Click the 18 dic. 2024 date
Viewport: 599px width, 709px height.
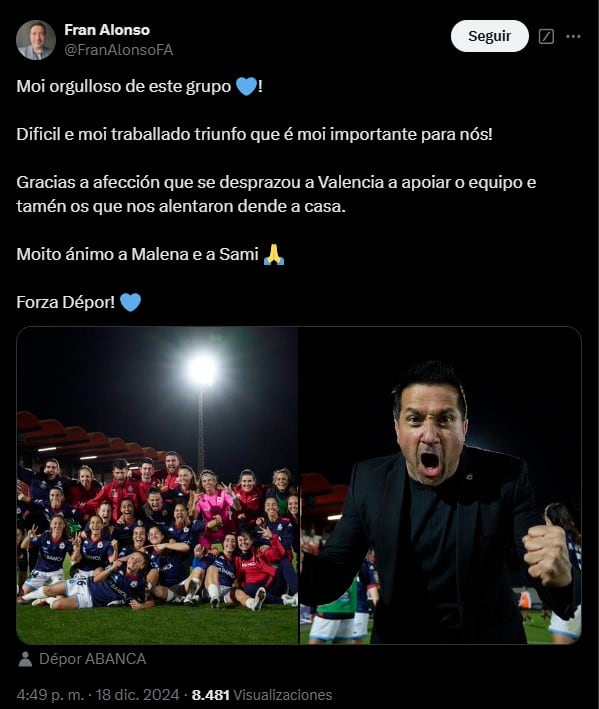tap(137, 695)
